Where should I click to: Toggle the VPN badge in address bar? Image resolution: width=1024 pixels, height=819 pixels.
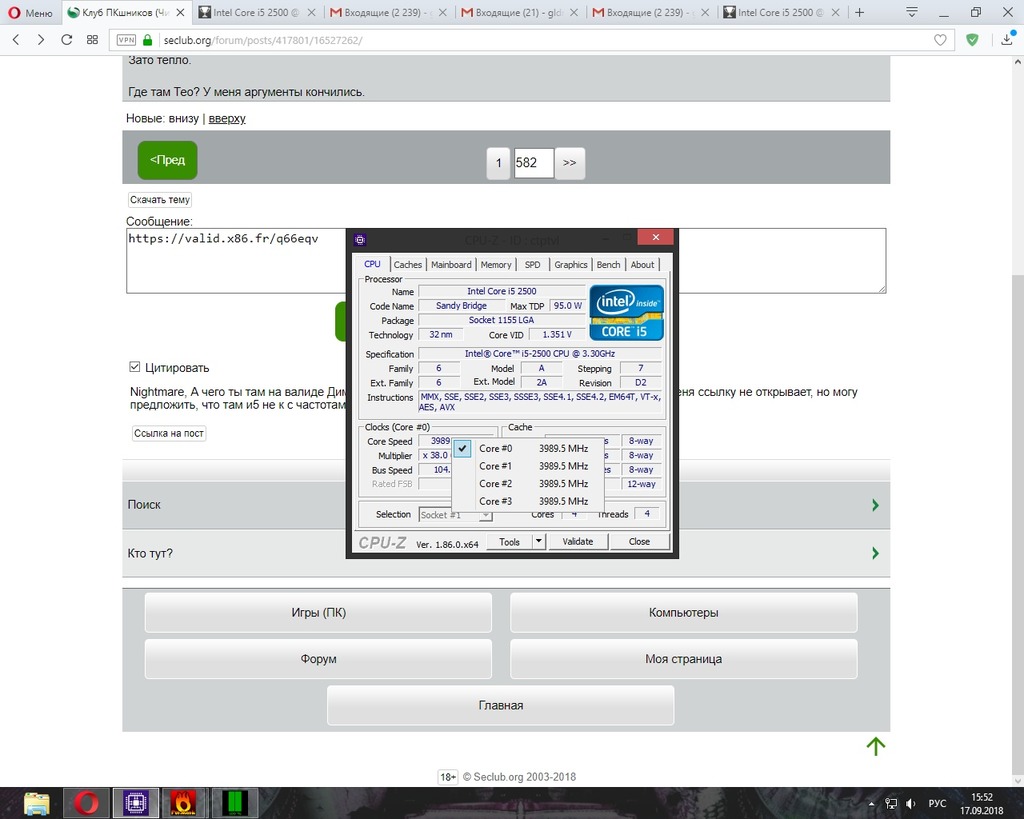point(126,40)
